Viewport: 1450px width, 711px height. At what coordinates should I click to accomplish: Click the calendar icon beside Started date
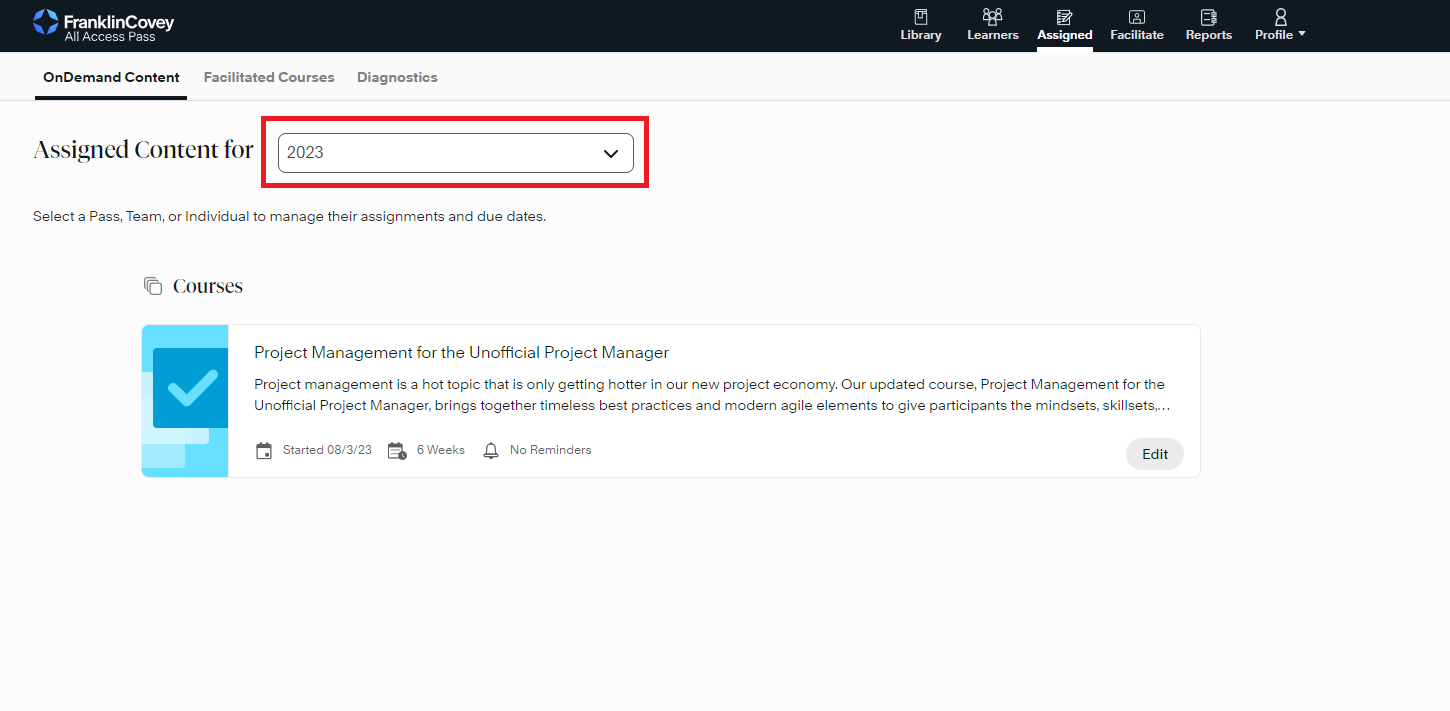pyautogui.click(x=264, y=451)
